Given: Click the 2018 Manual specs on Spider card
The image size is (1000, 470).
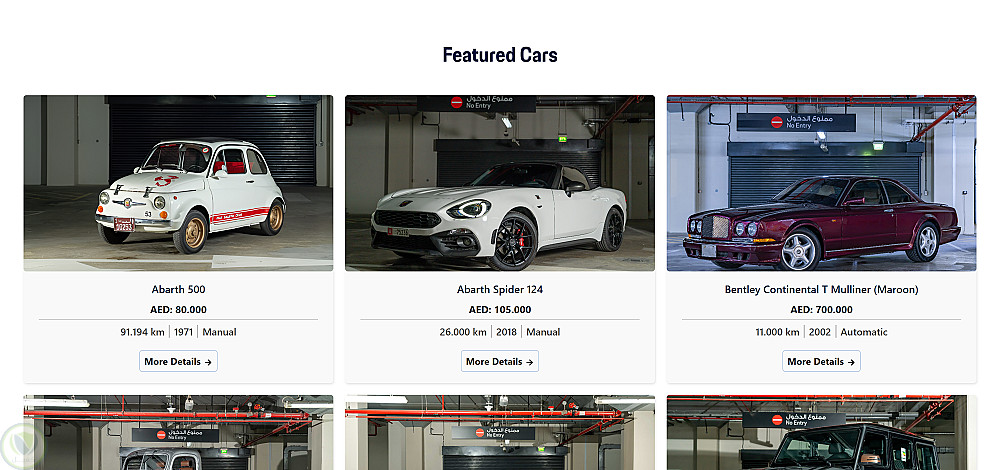Looking at the screenshot, I should click(x=526, y=332).
